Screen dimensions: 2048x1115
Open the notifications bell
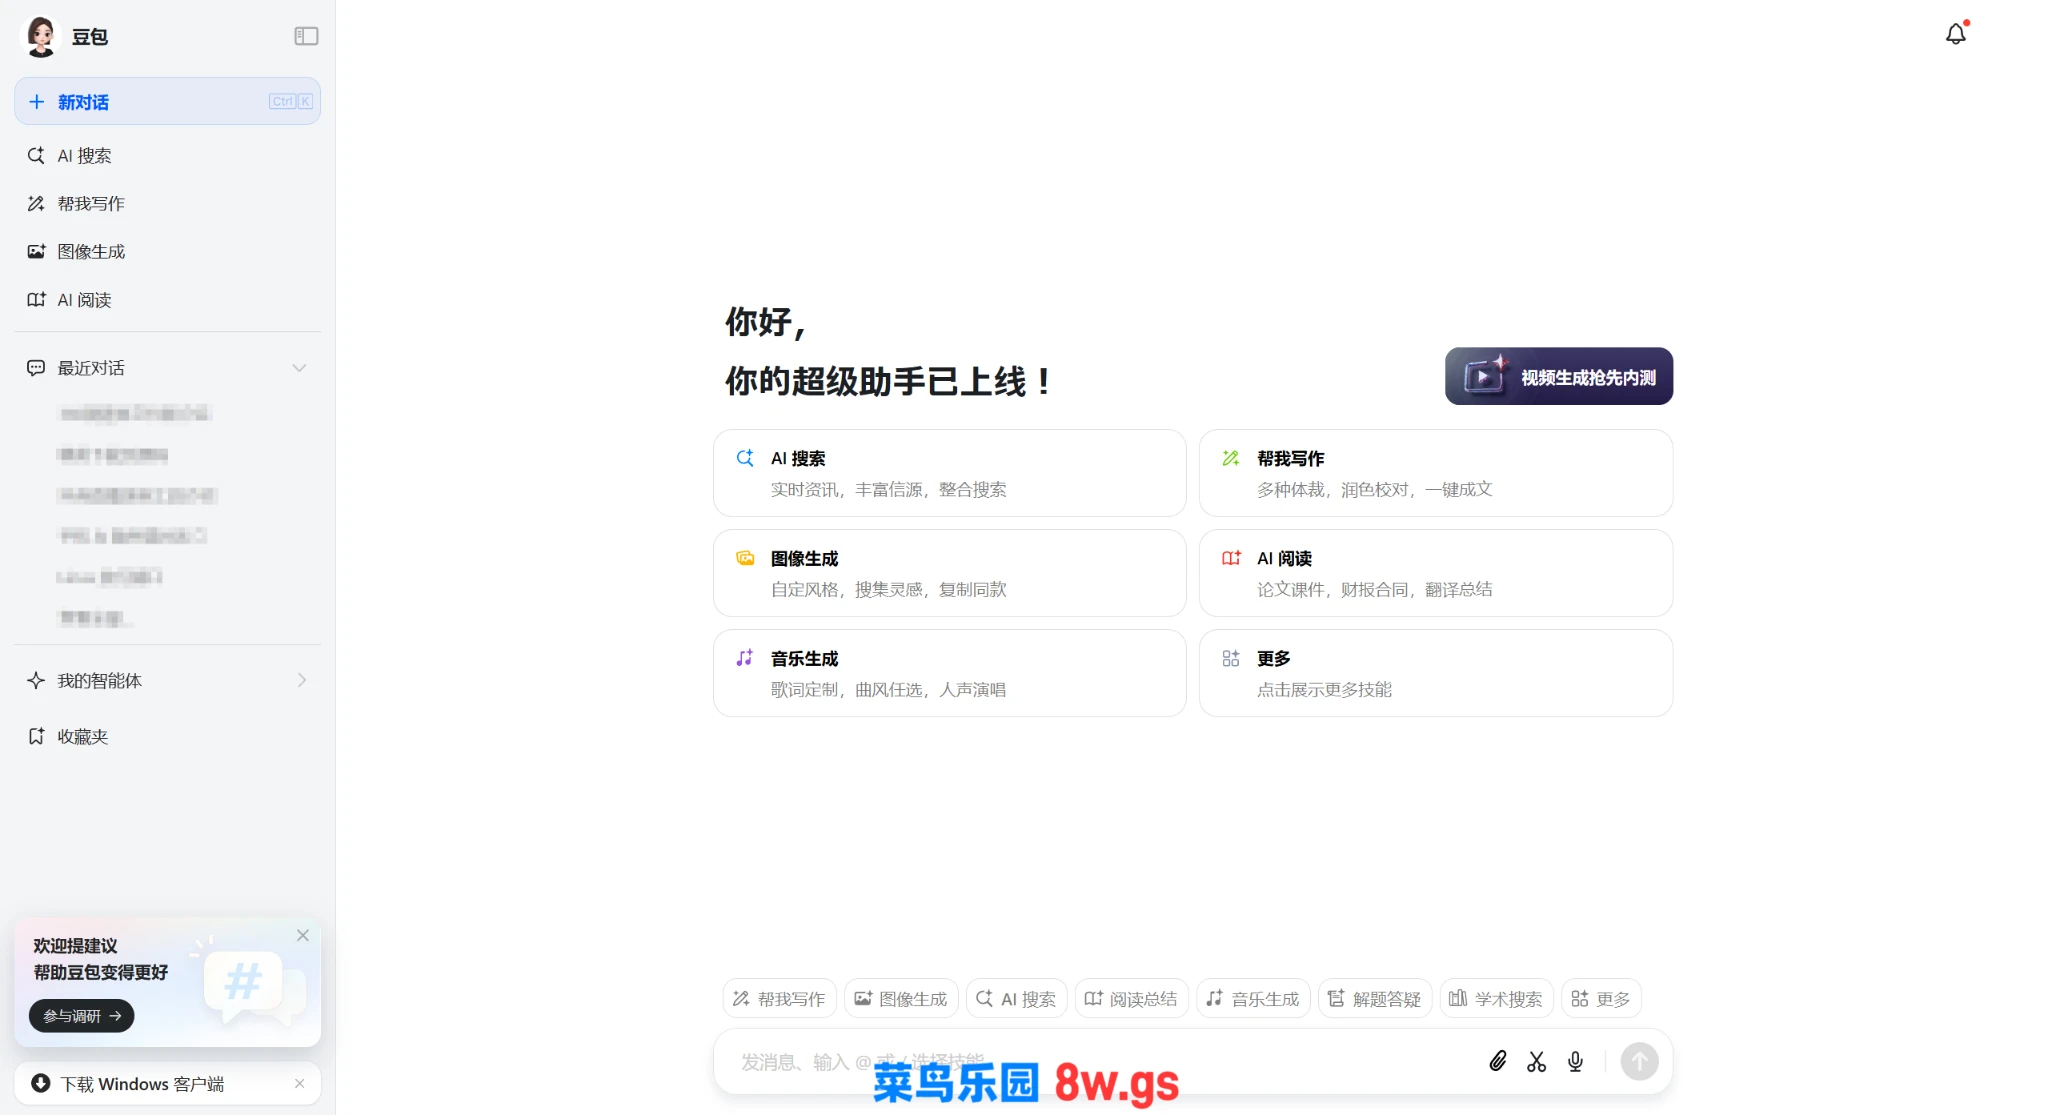(1956, 34)
